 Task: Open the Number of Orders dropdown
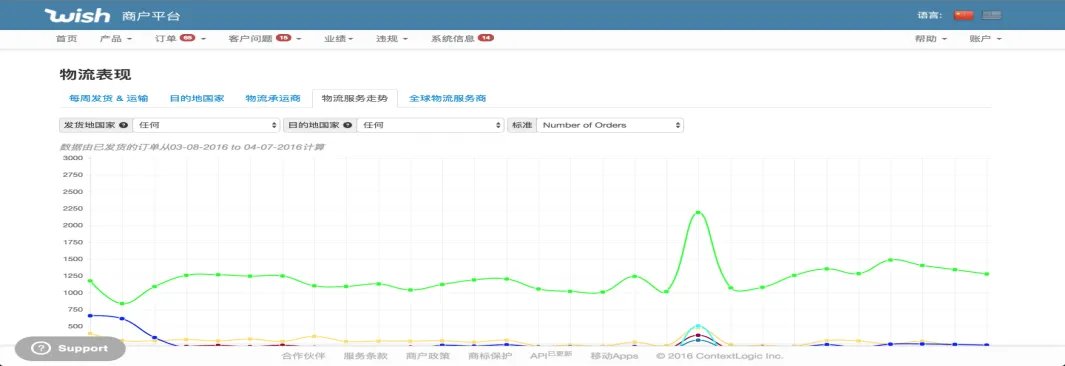[x=610, y=126]
